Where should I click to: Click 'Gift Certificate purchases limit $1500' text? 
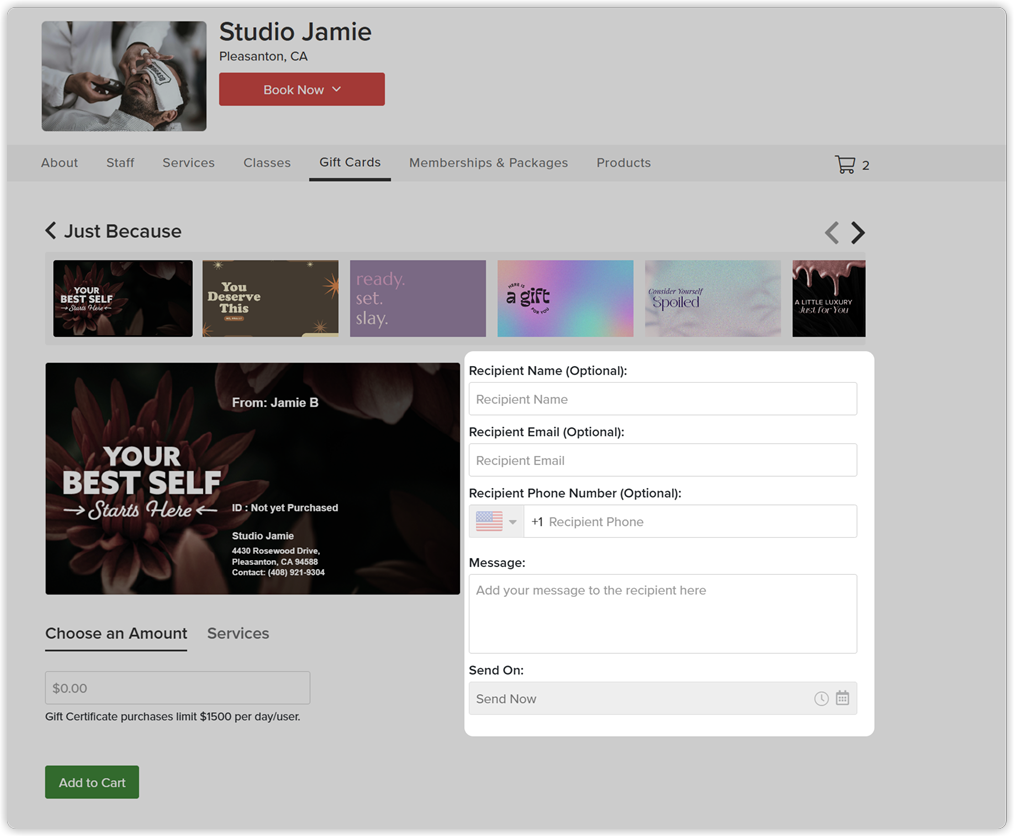coord(173,716)
